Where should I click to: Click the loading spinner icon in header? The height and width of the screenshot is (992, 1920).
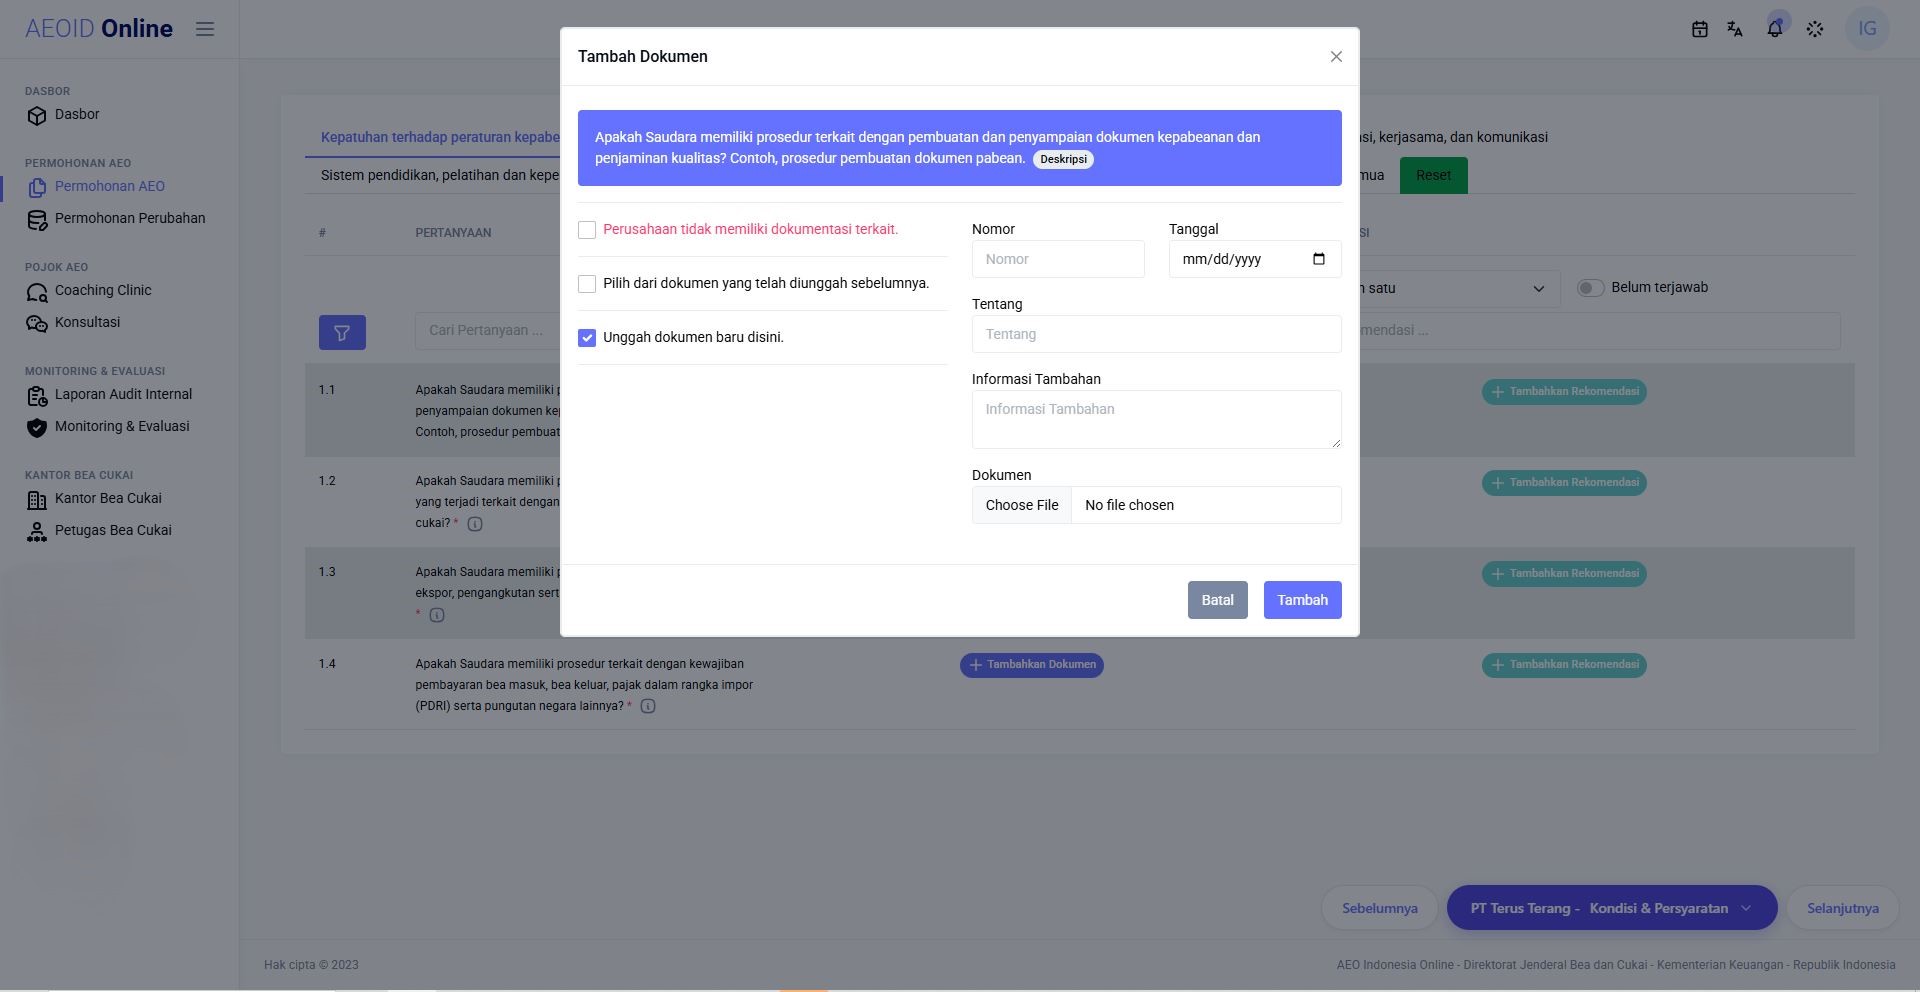pyautogui.click(x=1815, y=29)
